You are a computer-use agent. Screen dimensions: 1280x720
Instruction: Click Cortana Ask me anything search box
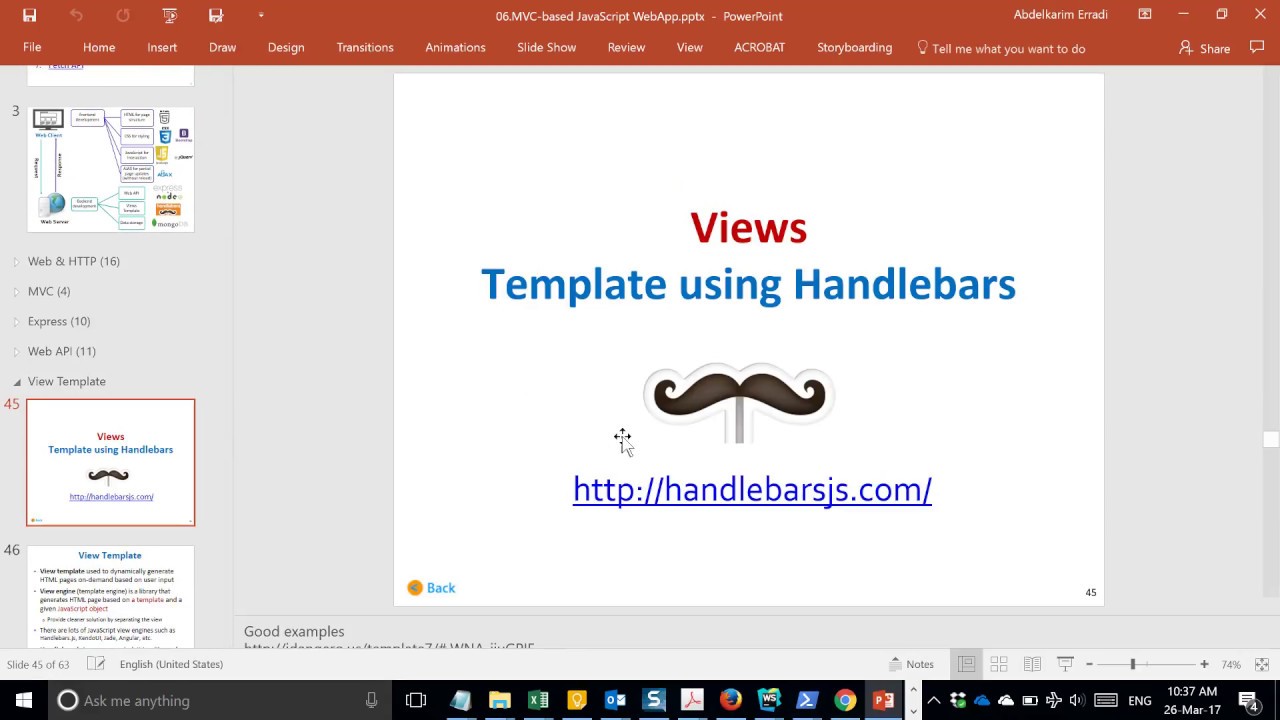pyautogui.click(x=219, y=700)
